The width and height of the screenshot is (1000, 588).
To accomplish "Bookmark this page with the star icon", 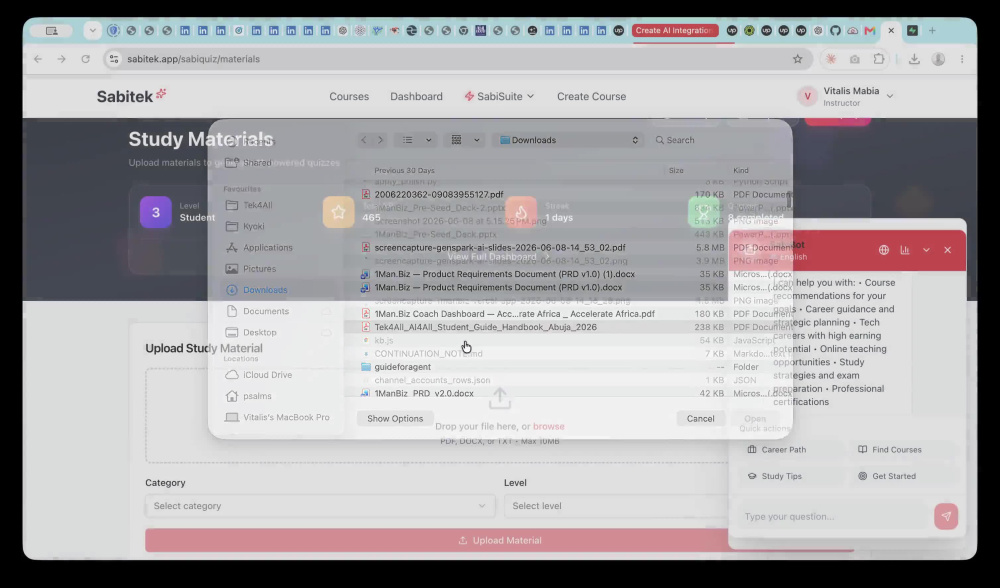I will click(x=797, y=59).
